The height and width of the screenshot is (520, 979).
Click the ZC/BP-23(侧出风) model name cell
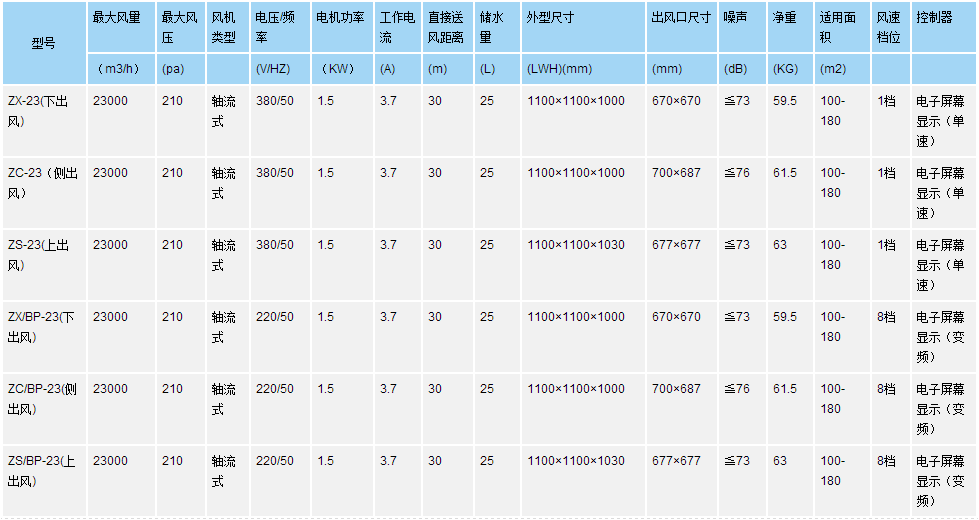42,399
